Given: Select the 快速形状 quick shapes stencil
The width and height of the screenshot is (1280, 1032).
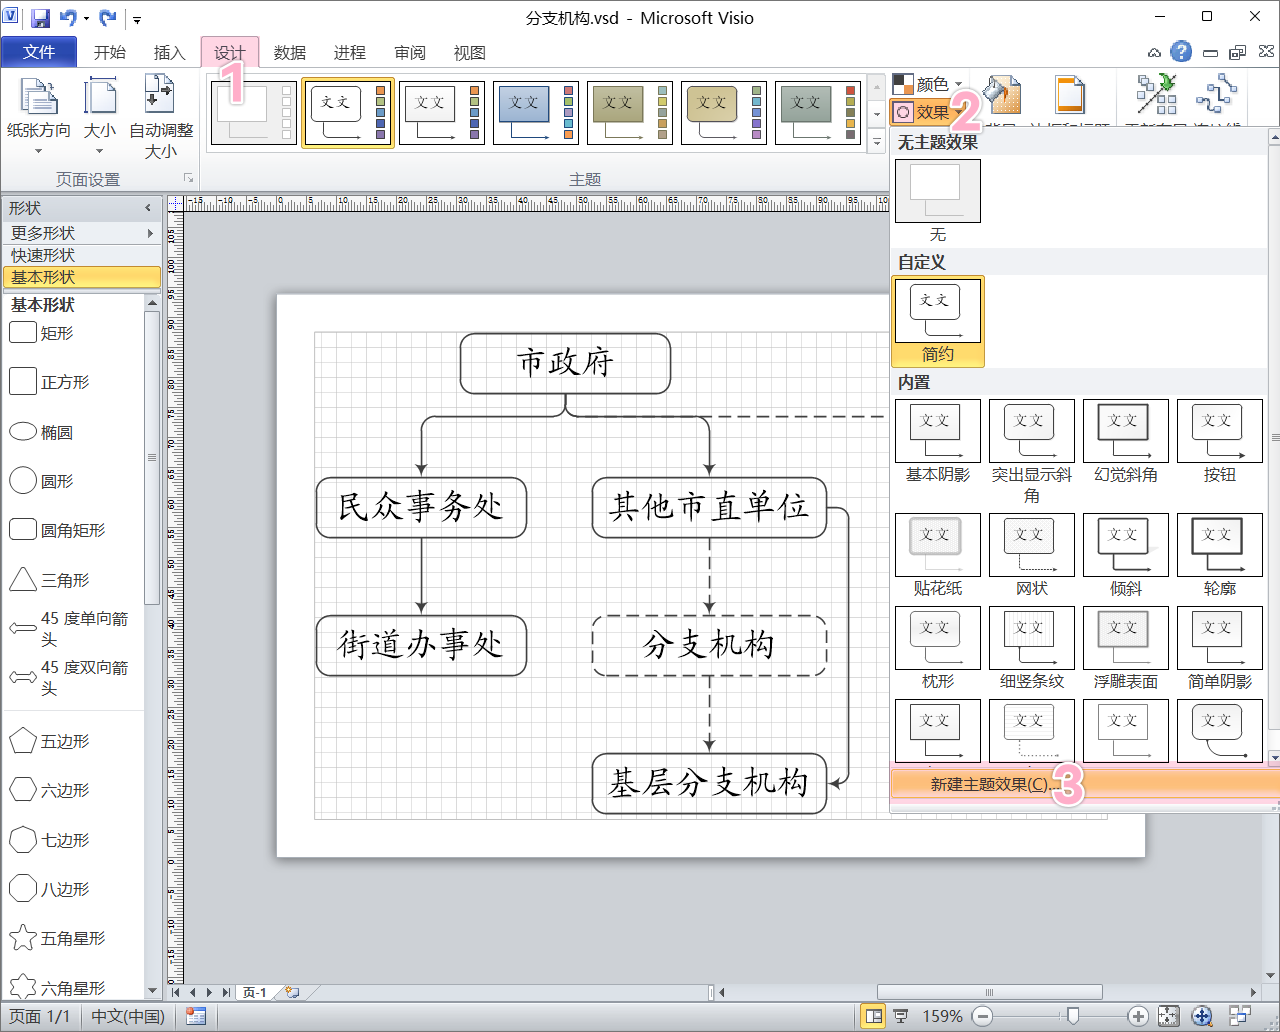Looking at the screenshot, I should click(x=81, y=255).
